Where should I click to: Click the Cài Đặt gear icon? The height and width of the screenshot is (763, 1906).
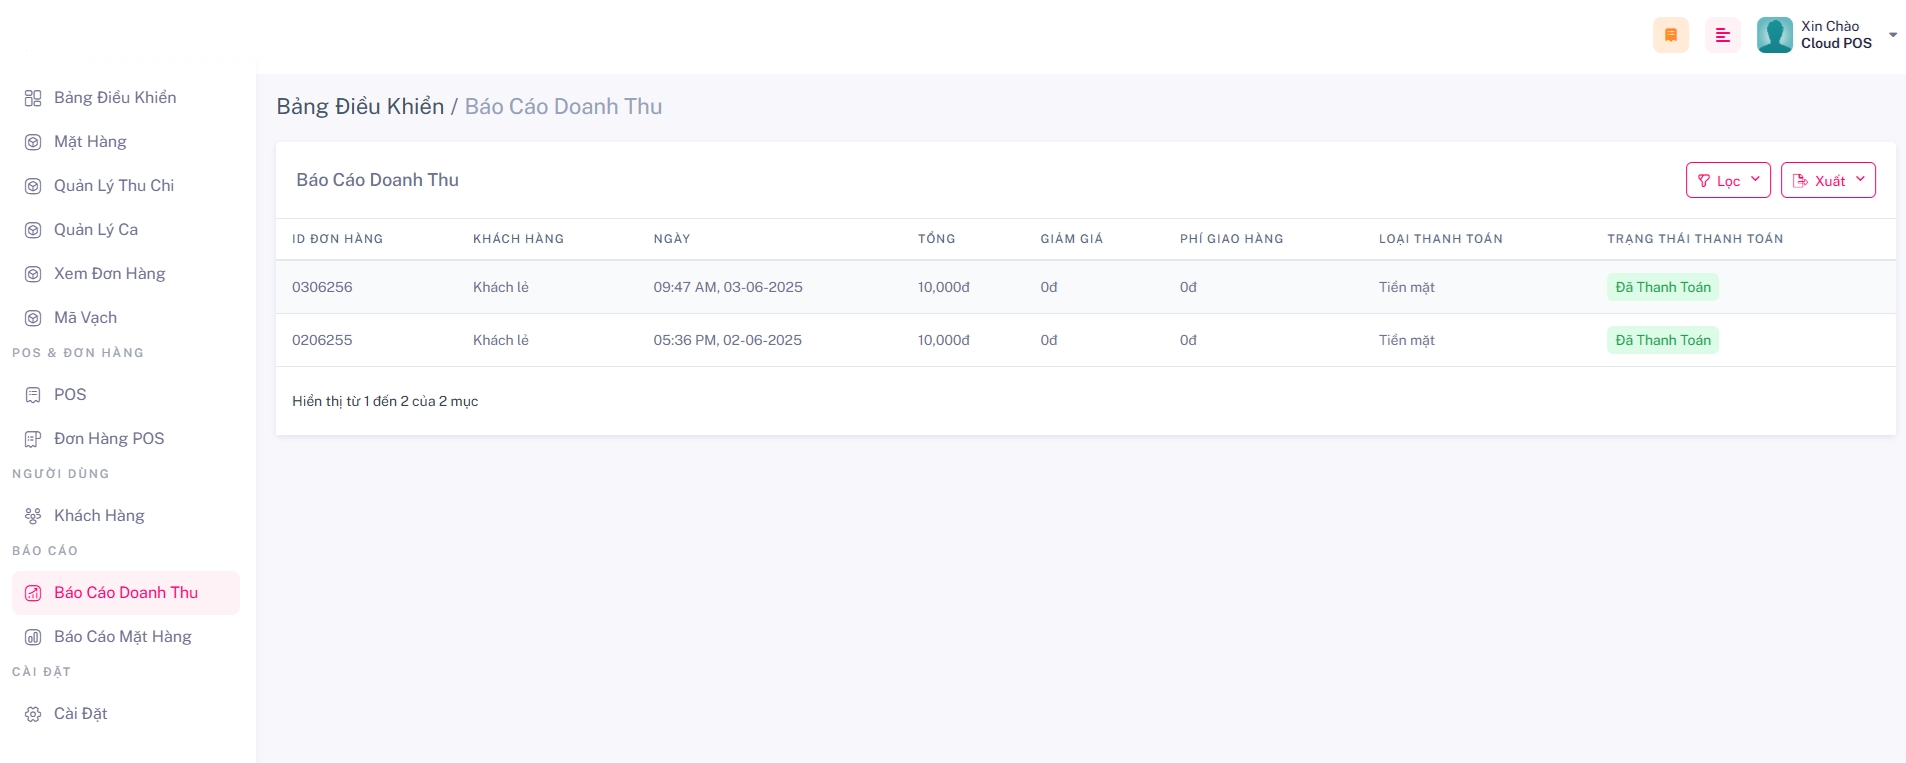click(33, 714)
